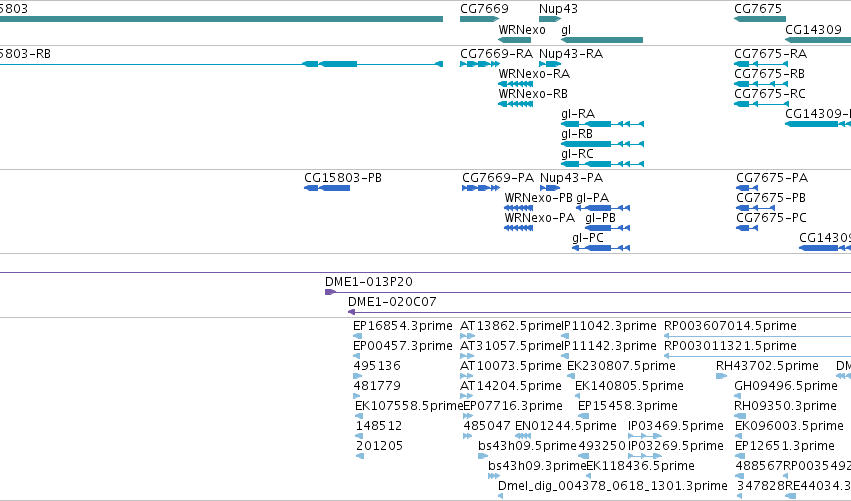Select the gl gene label
This screenshot has height=501, width=851.
[566, 30]
